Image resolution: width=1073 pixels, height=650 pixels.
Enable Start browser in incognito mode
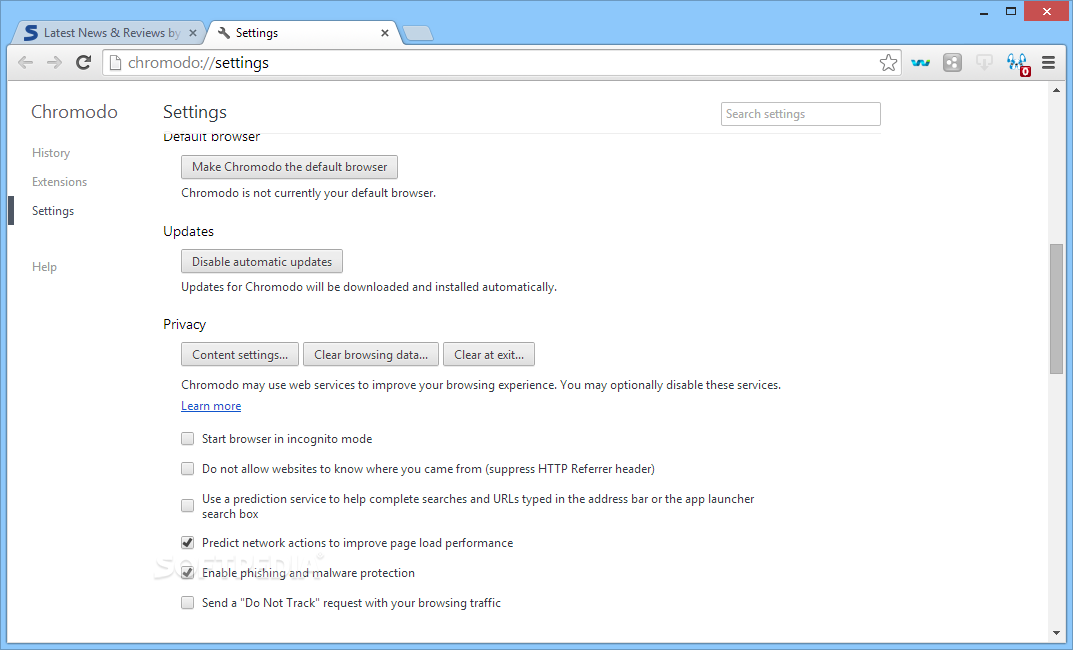(188, 439)
